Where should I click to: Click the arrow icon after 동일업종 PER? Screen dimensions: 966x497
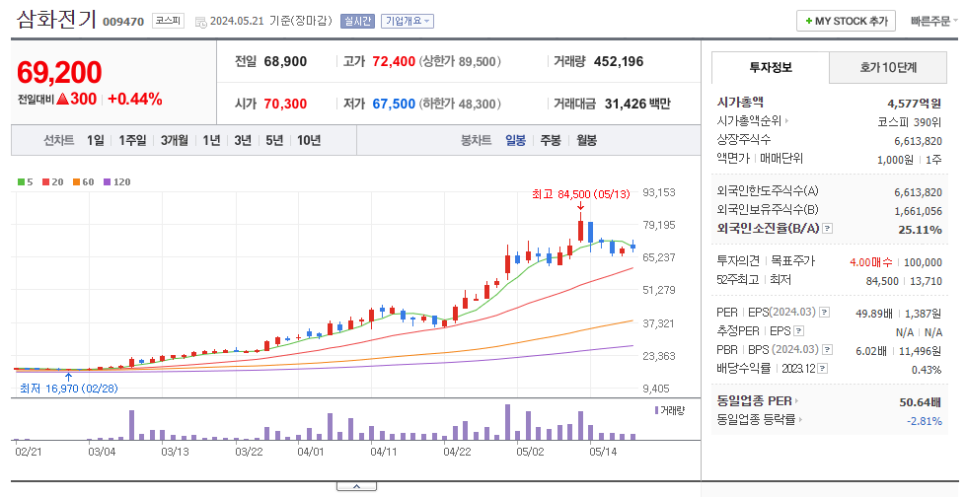(x=797, y=402)
